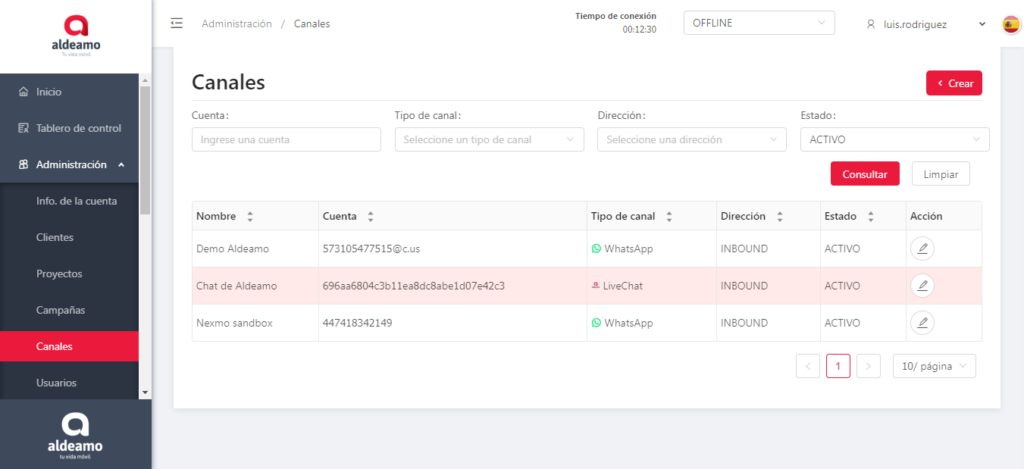Open the Dirección filter dropdown
This screenshot has height=469, width=1024.
tap(692, 140)
